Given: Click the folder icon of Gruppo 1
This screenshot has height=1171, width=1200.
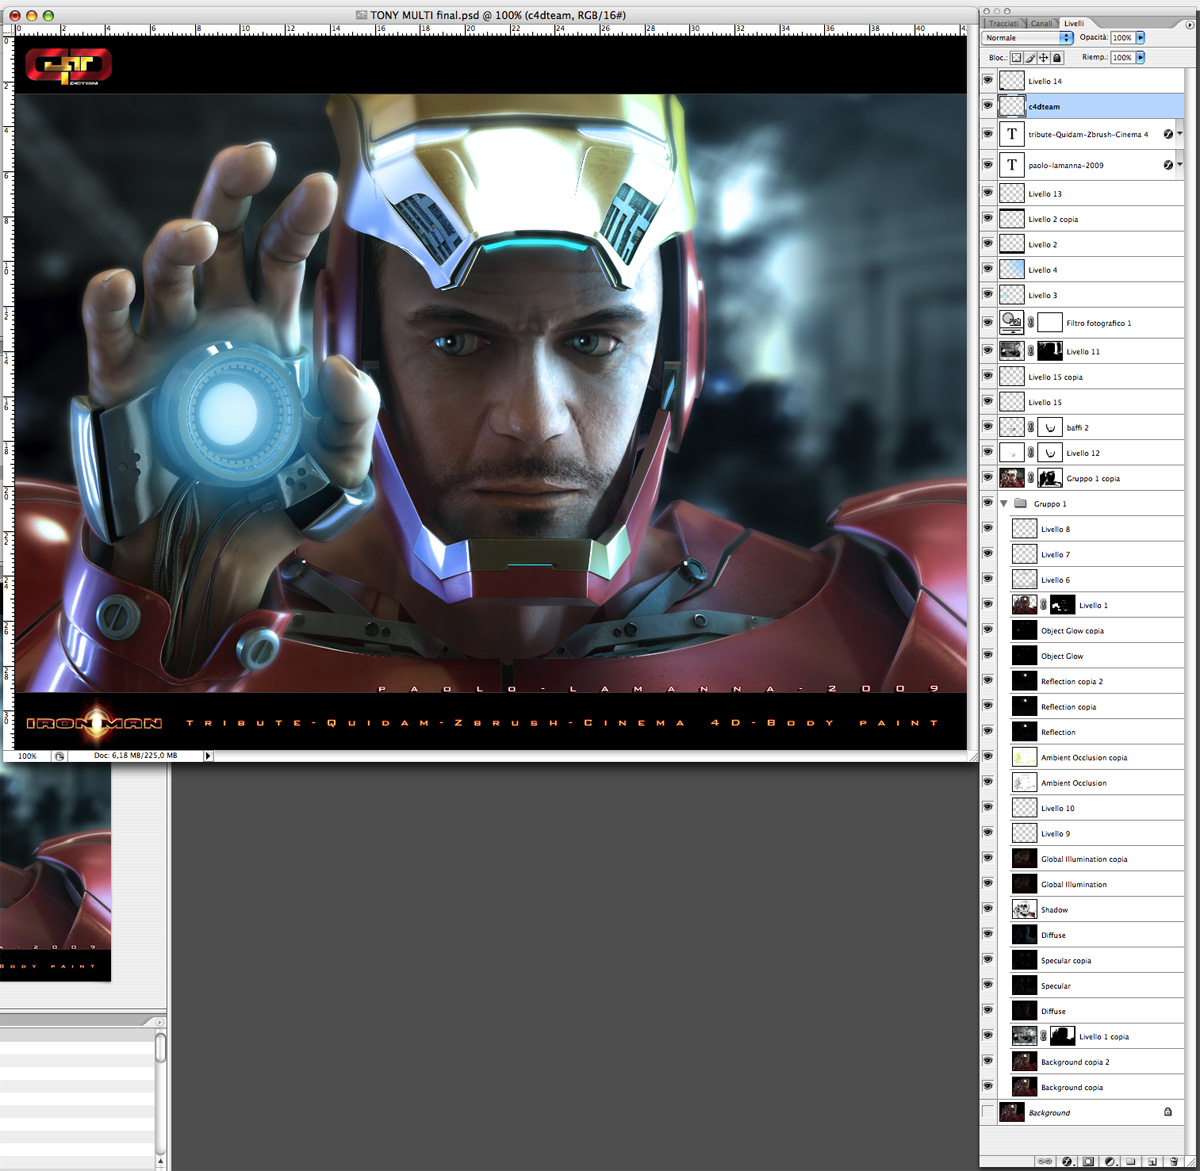Looking at the screenshot, I should coord(1021,503).
